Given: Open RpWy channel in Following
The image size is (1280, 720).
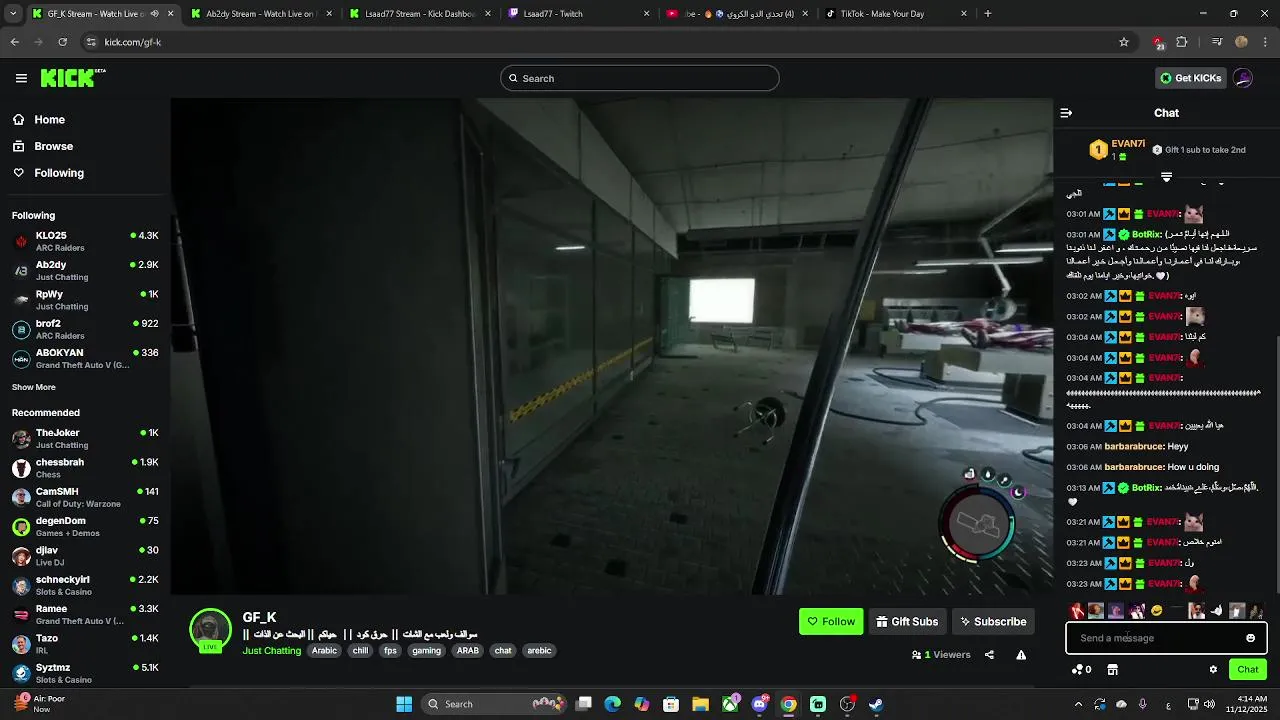Looking at the screenshot, I should tap(85, 299).
